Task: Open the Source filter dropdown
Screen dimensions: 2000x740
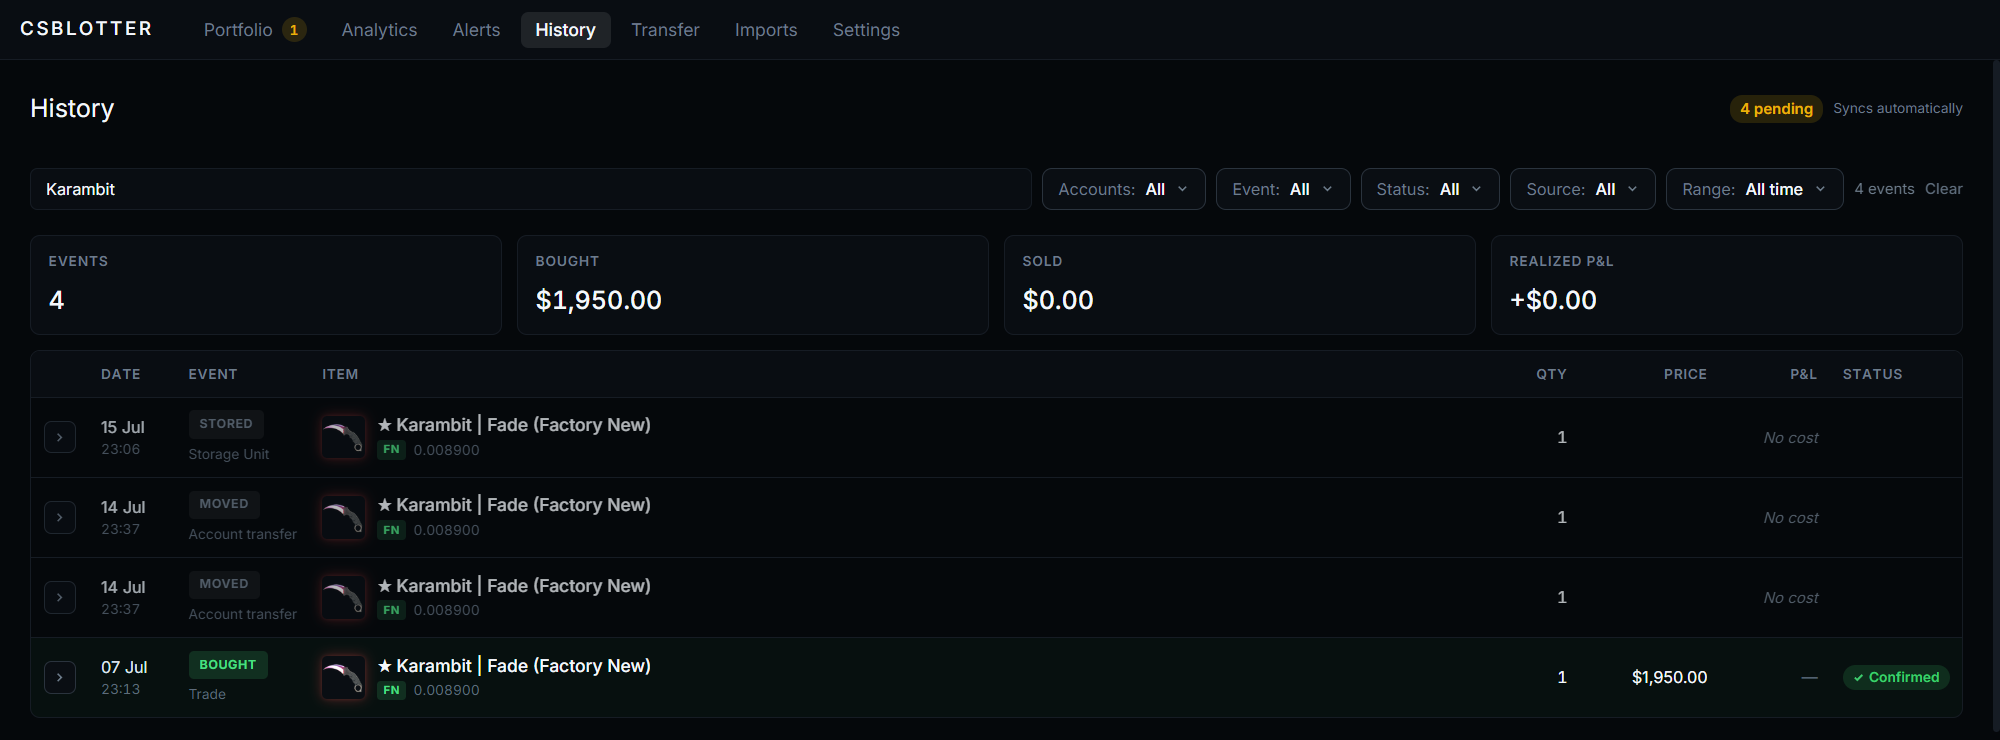Action: [1582, 189]
